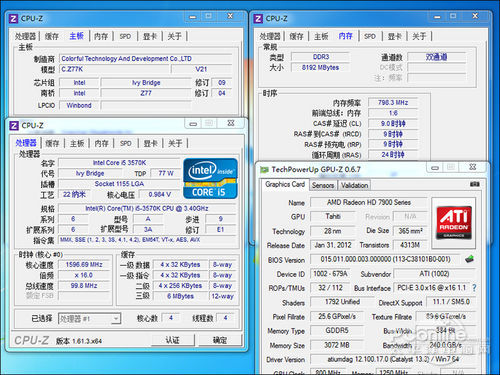500x375 pixels.
Task: Click the 双通道 channel count value
Action: [x=436, y=57]
